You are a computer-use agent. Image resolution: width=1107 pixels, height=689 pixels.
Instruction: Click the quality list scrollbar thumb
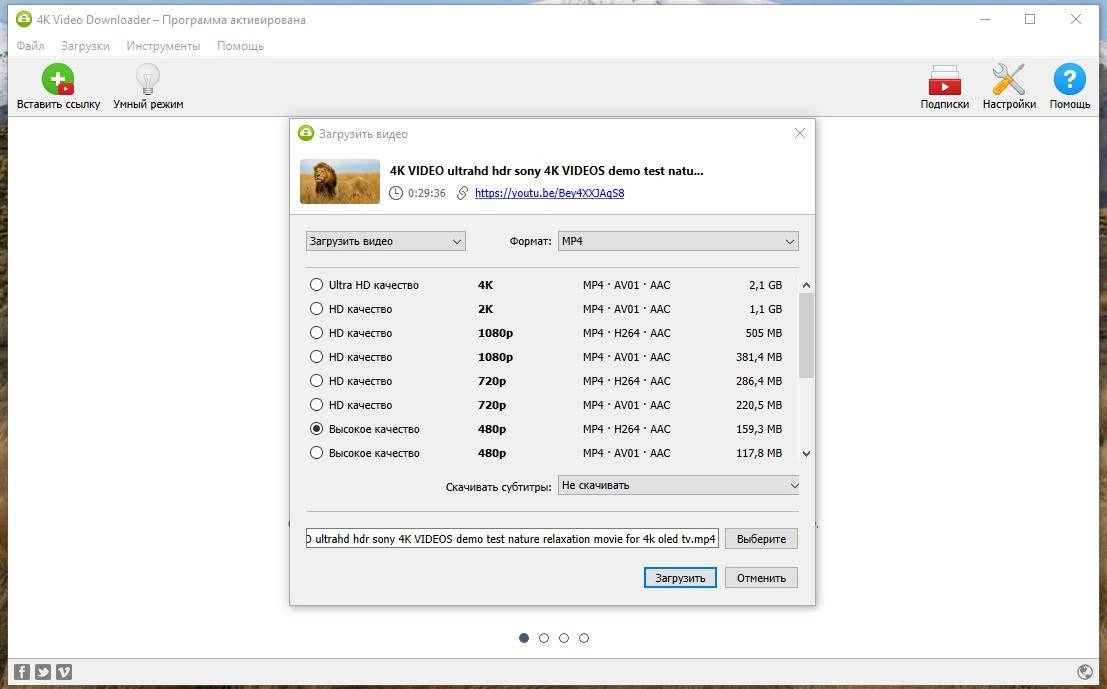[806, 335]
